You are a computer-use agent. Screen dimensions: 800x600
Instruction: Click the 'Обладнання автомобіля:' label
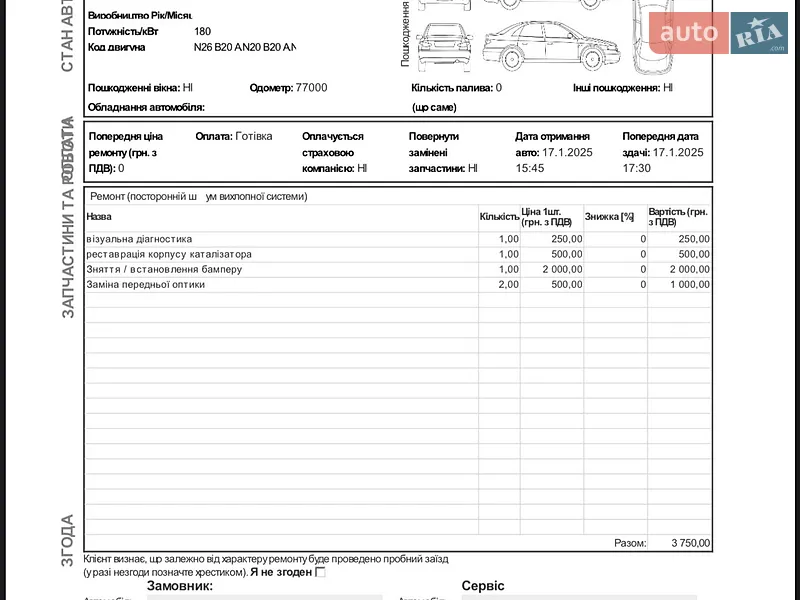click(146, 107)
